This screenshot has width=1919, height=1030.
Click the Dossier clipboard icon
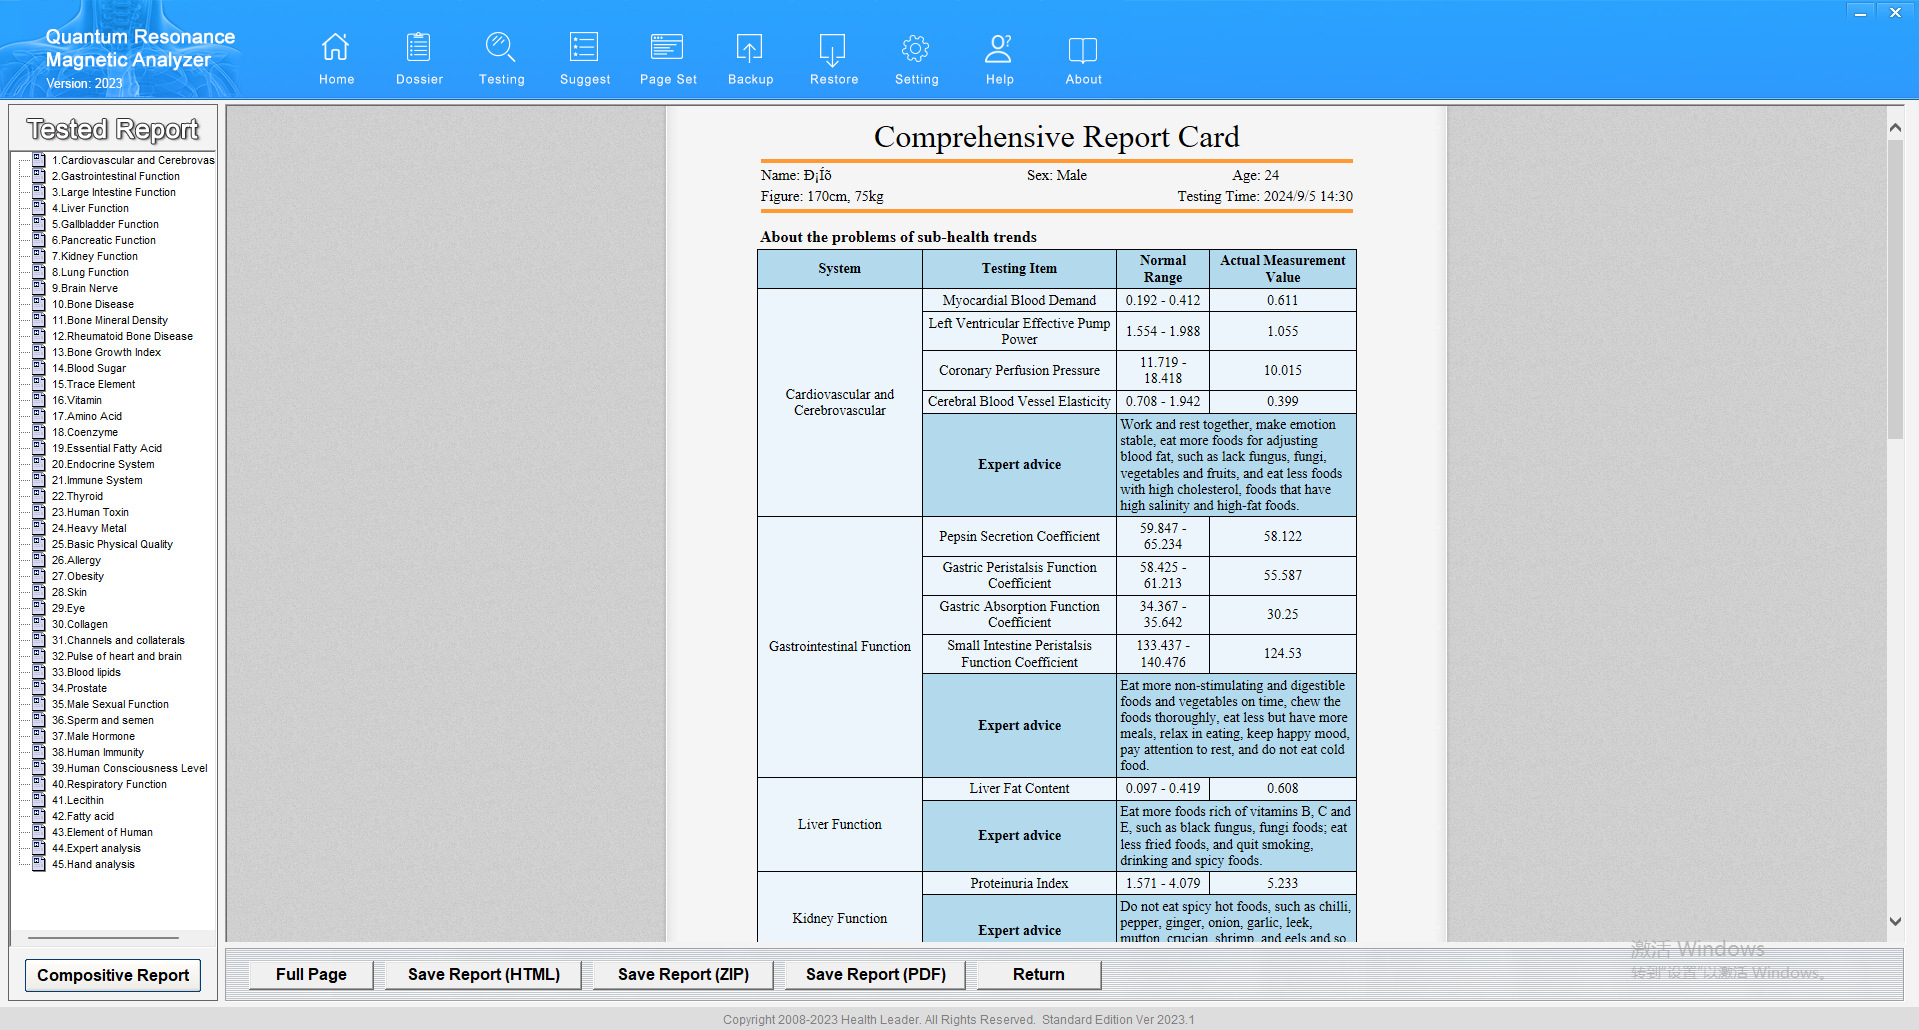click(x=419, y=48)
